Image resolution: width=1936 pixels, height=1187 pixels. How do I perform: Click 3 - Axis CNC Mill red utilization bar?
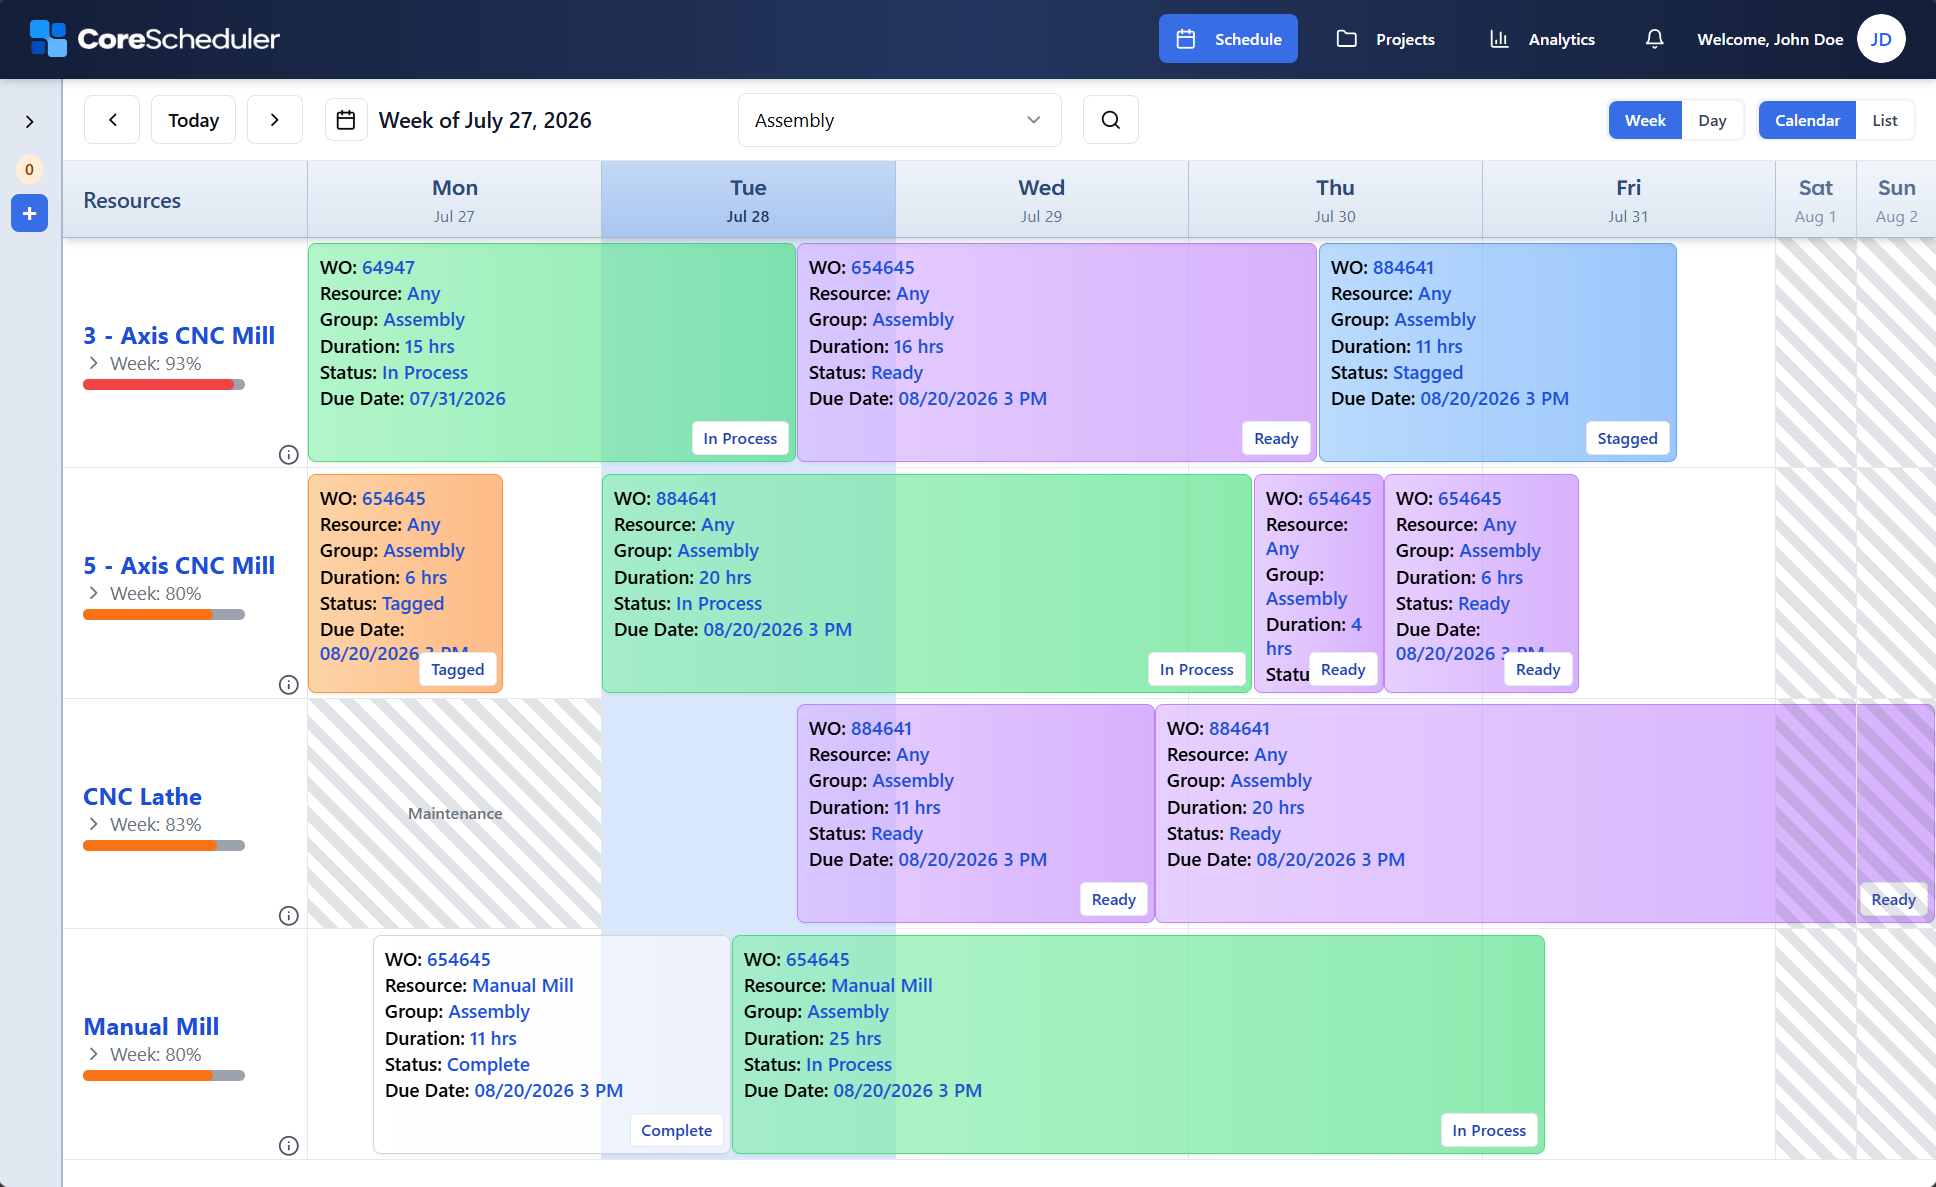pyautogui.click(x=164, y=385)
